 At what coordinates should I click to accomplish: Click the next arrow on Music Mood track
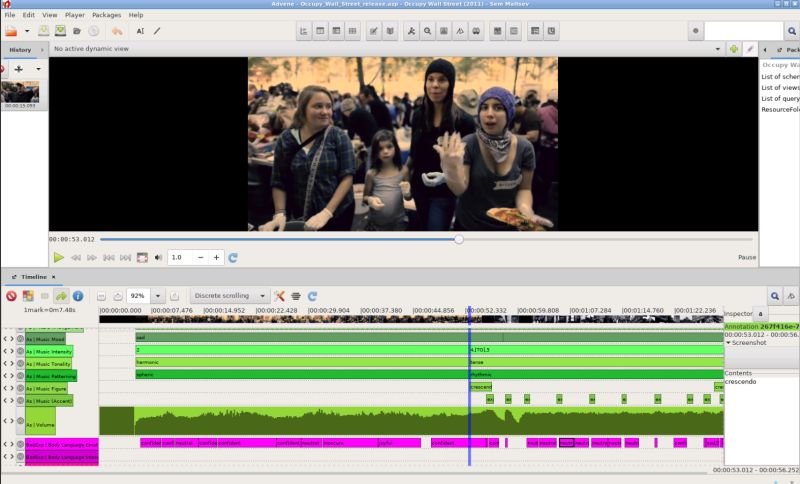point(12,339)
